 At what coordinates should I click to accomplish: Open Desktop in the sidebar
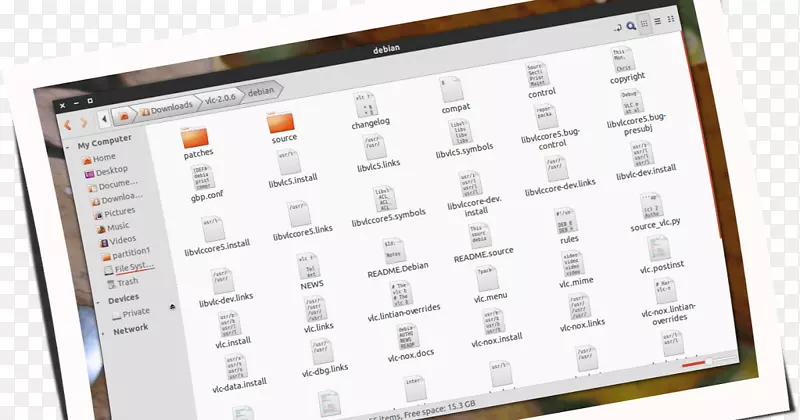pyautogui.click(x=106, y=172)
